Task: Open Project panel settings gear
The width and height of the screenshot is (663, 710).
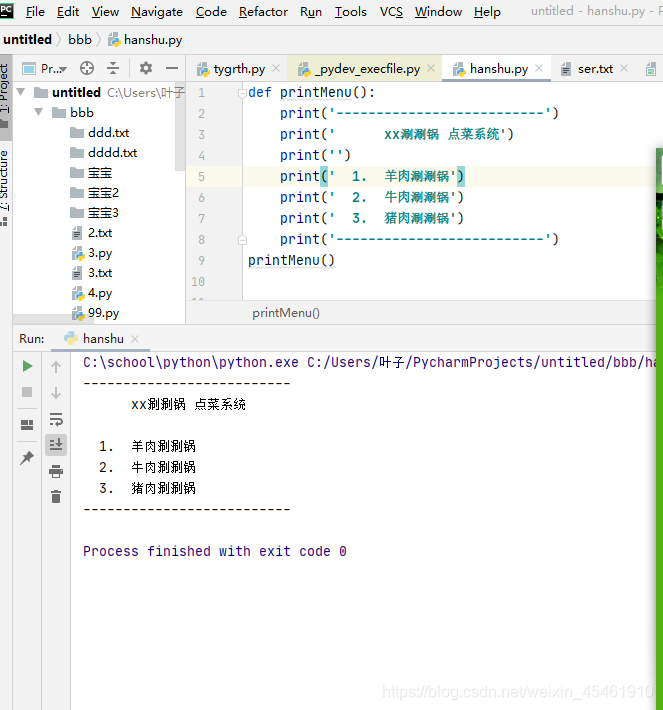Action: 145,68
